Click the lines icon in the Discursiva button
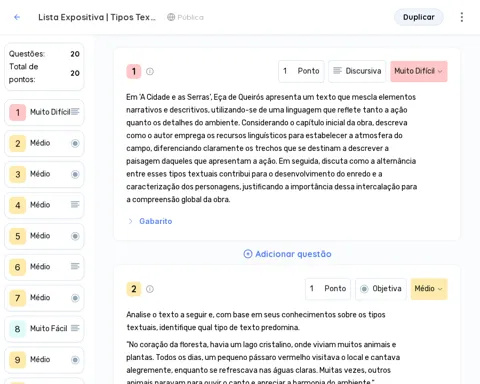 (337, 71)
